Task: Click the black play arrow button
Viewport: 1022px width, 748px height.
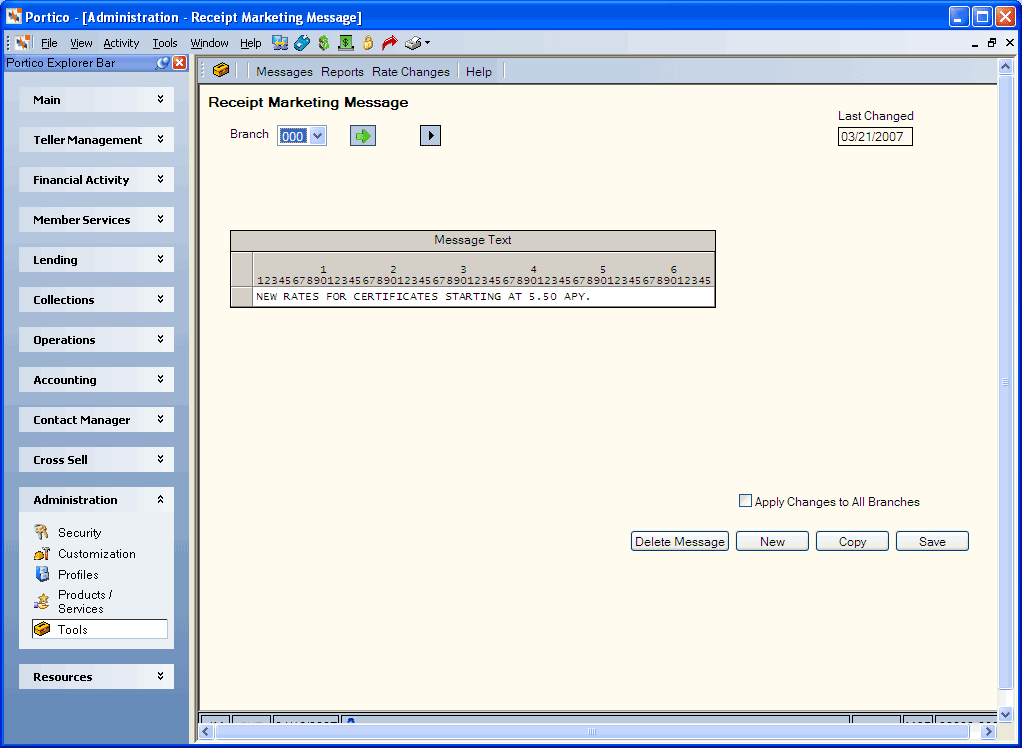Action: 430,136
